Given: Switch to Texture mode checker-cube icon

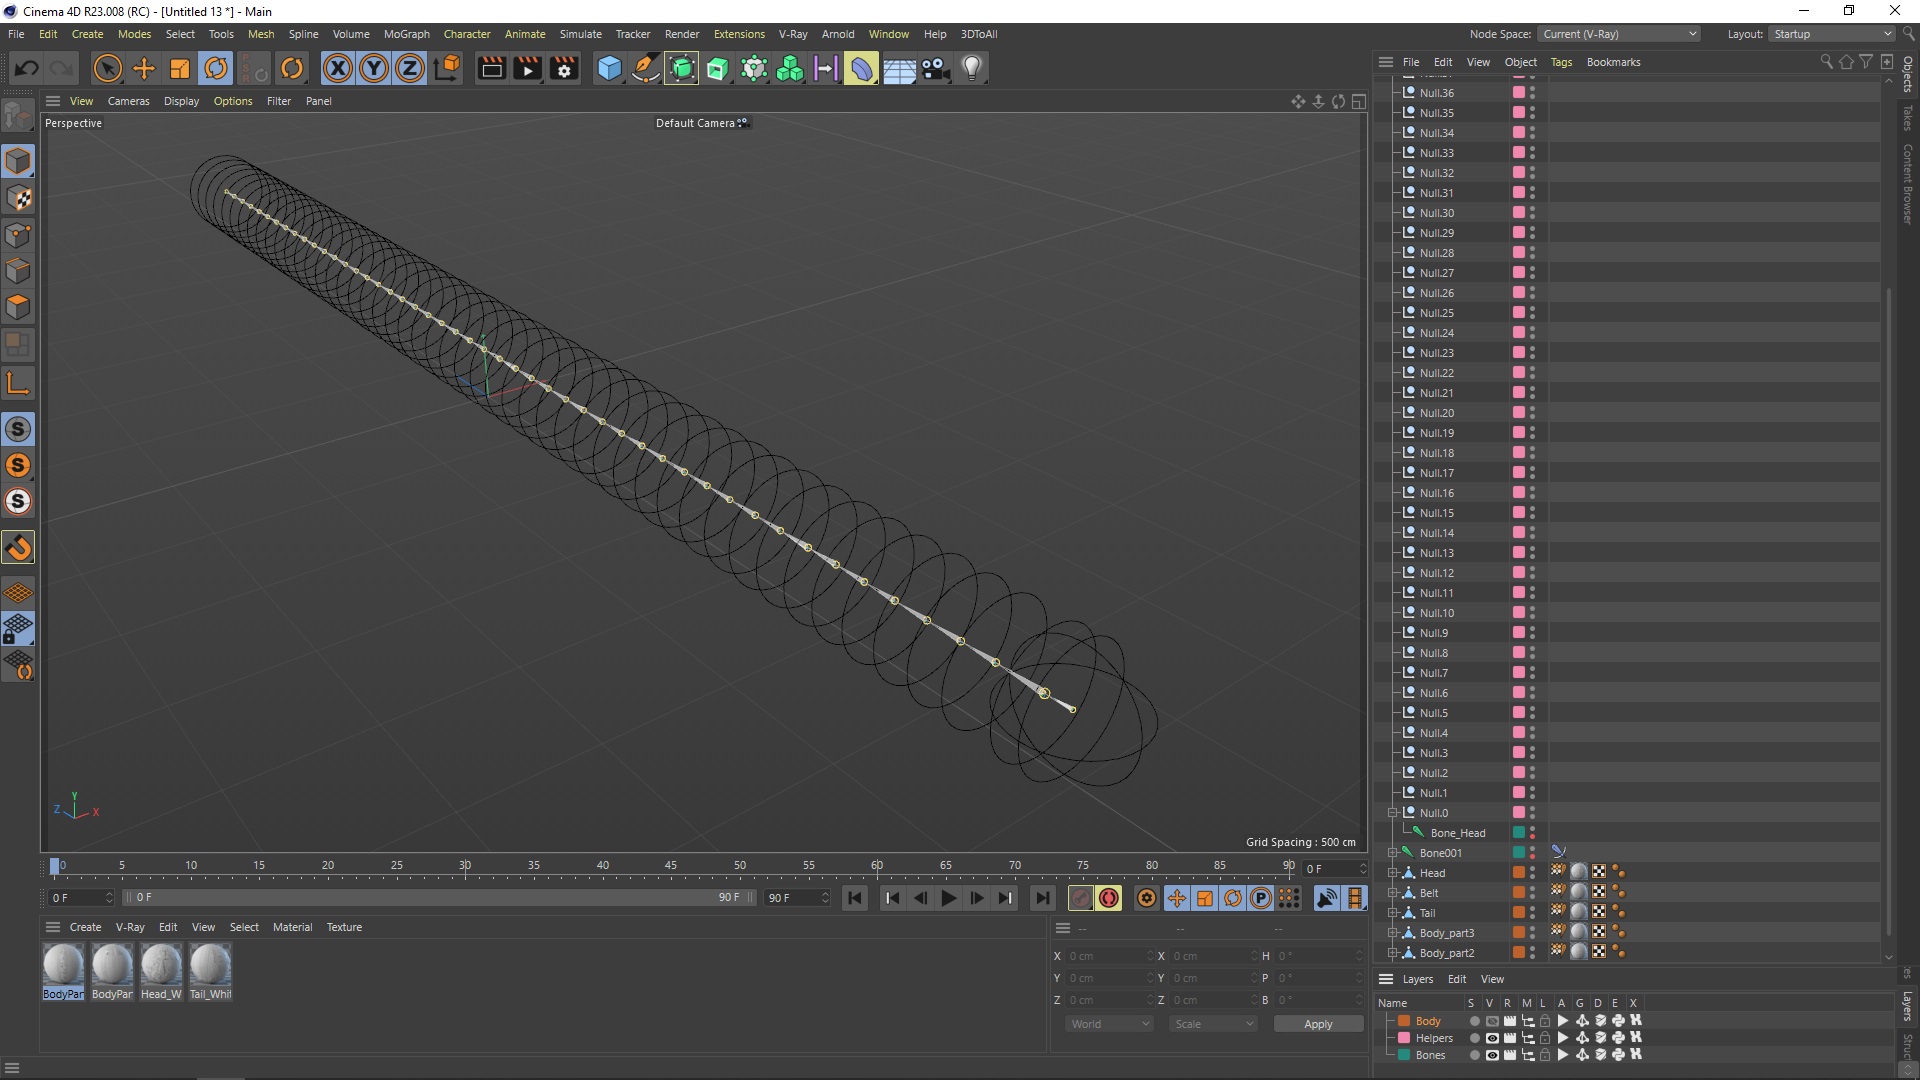Looking at the screenshot, I should pyautogui.click(x=18, y=198).
